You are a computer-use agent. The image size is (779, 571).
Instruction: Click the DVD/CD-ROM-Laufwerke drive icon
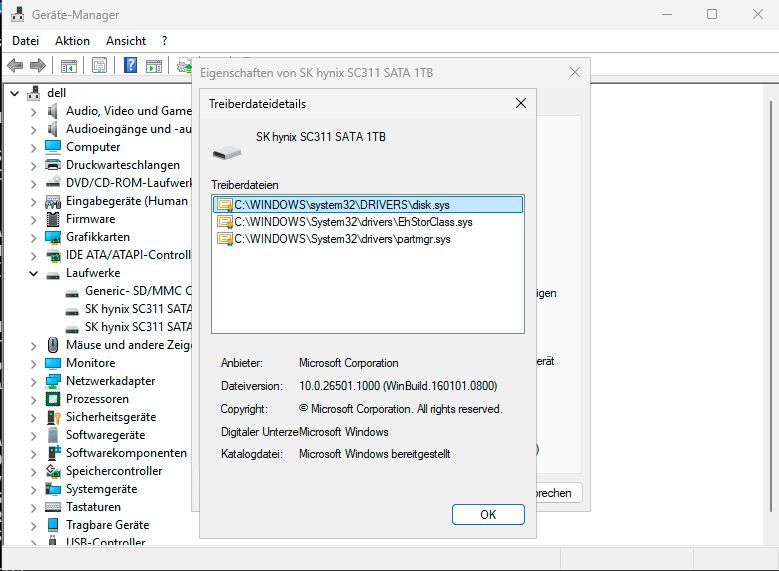(53, 182)
